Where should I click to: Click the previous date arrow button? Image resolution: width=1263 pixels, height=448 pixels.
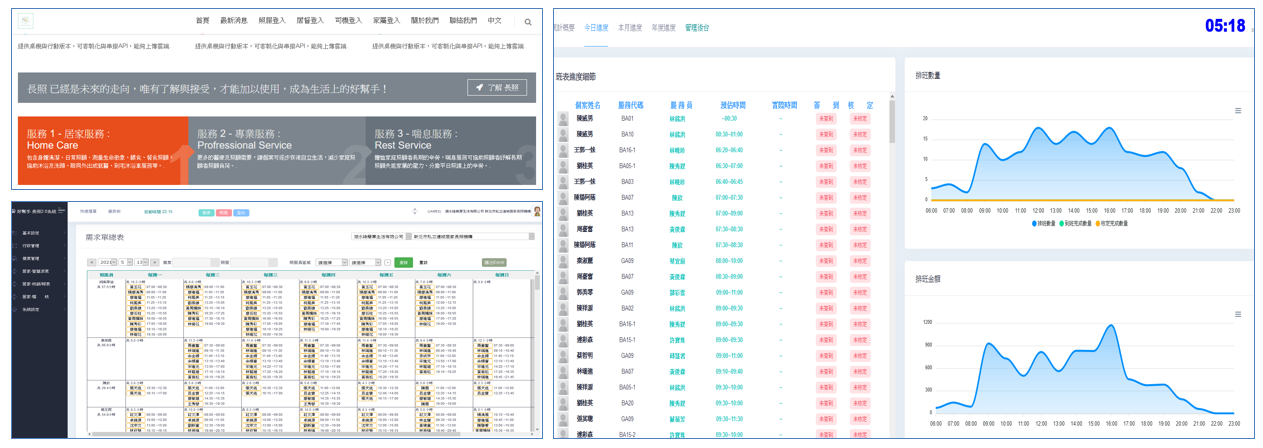point(92,262)
